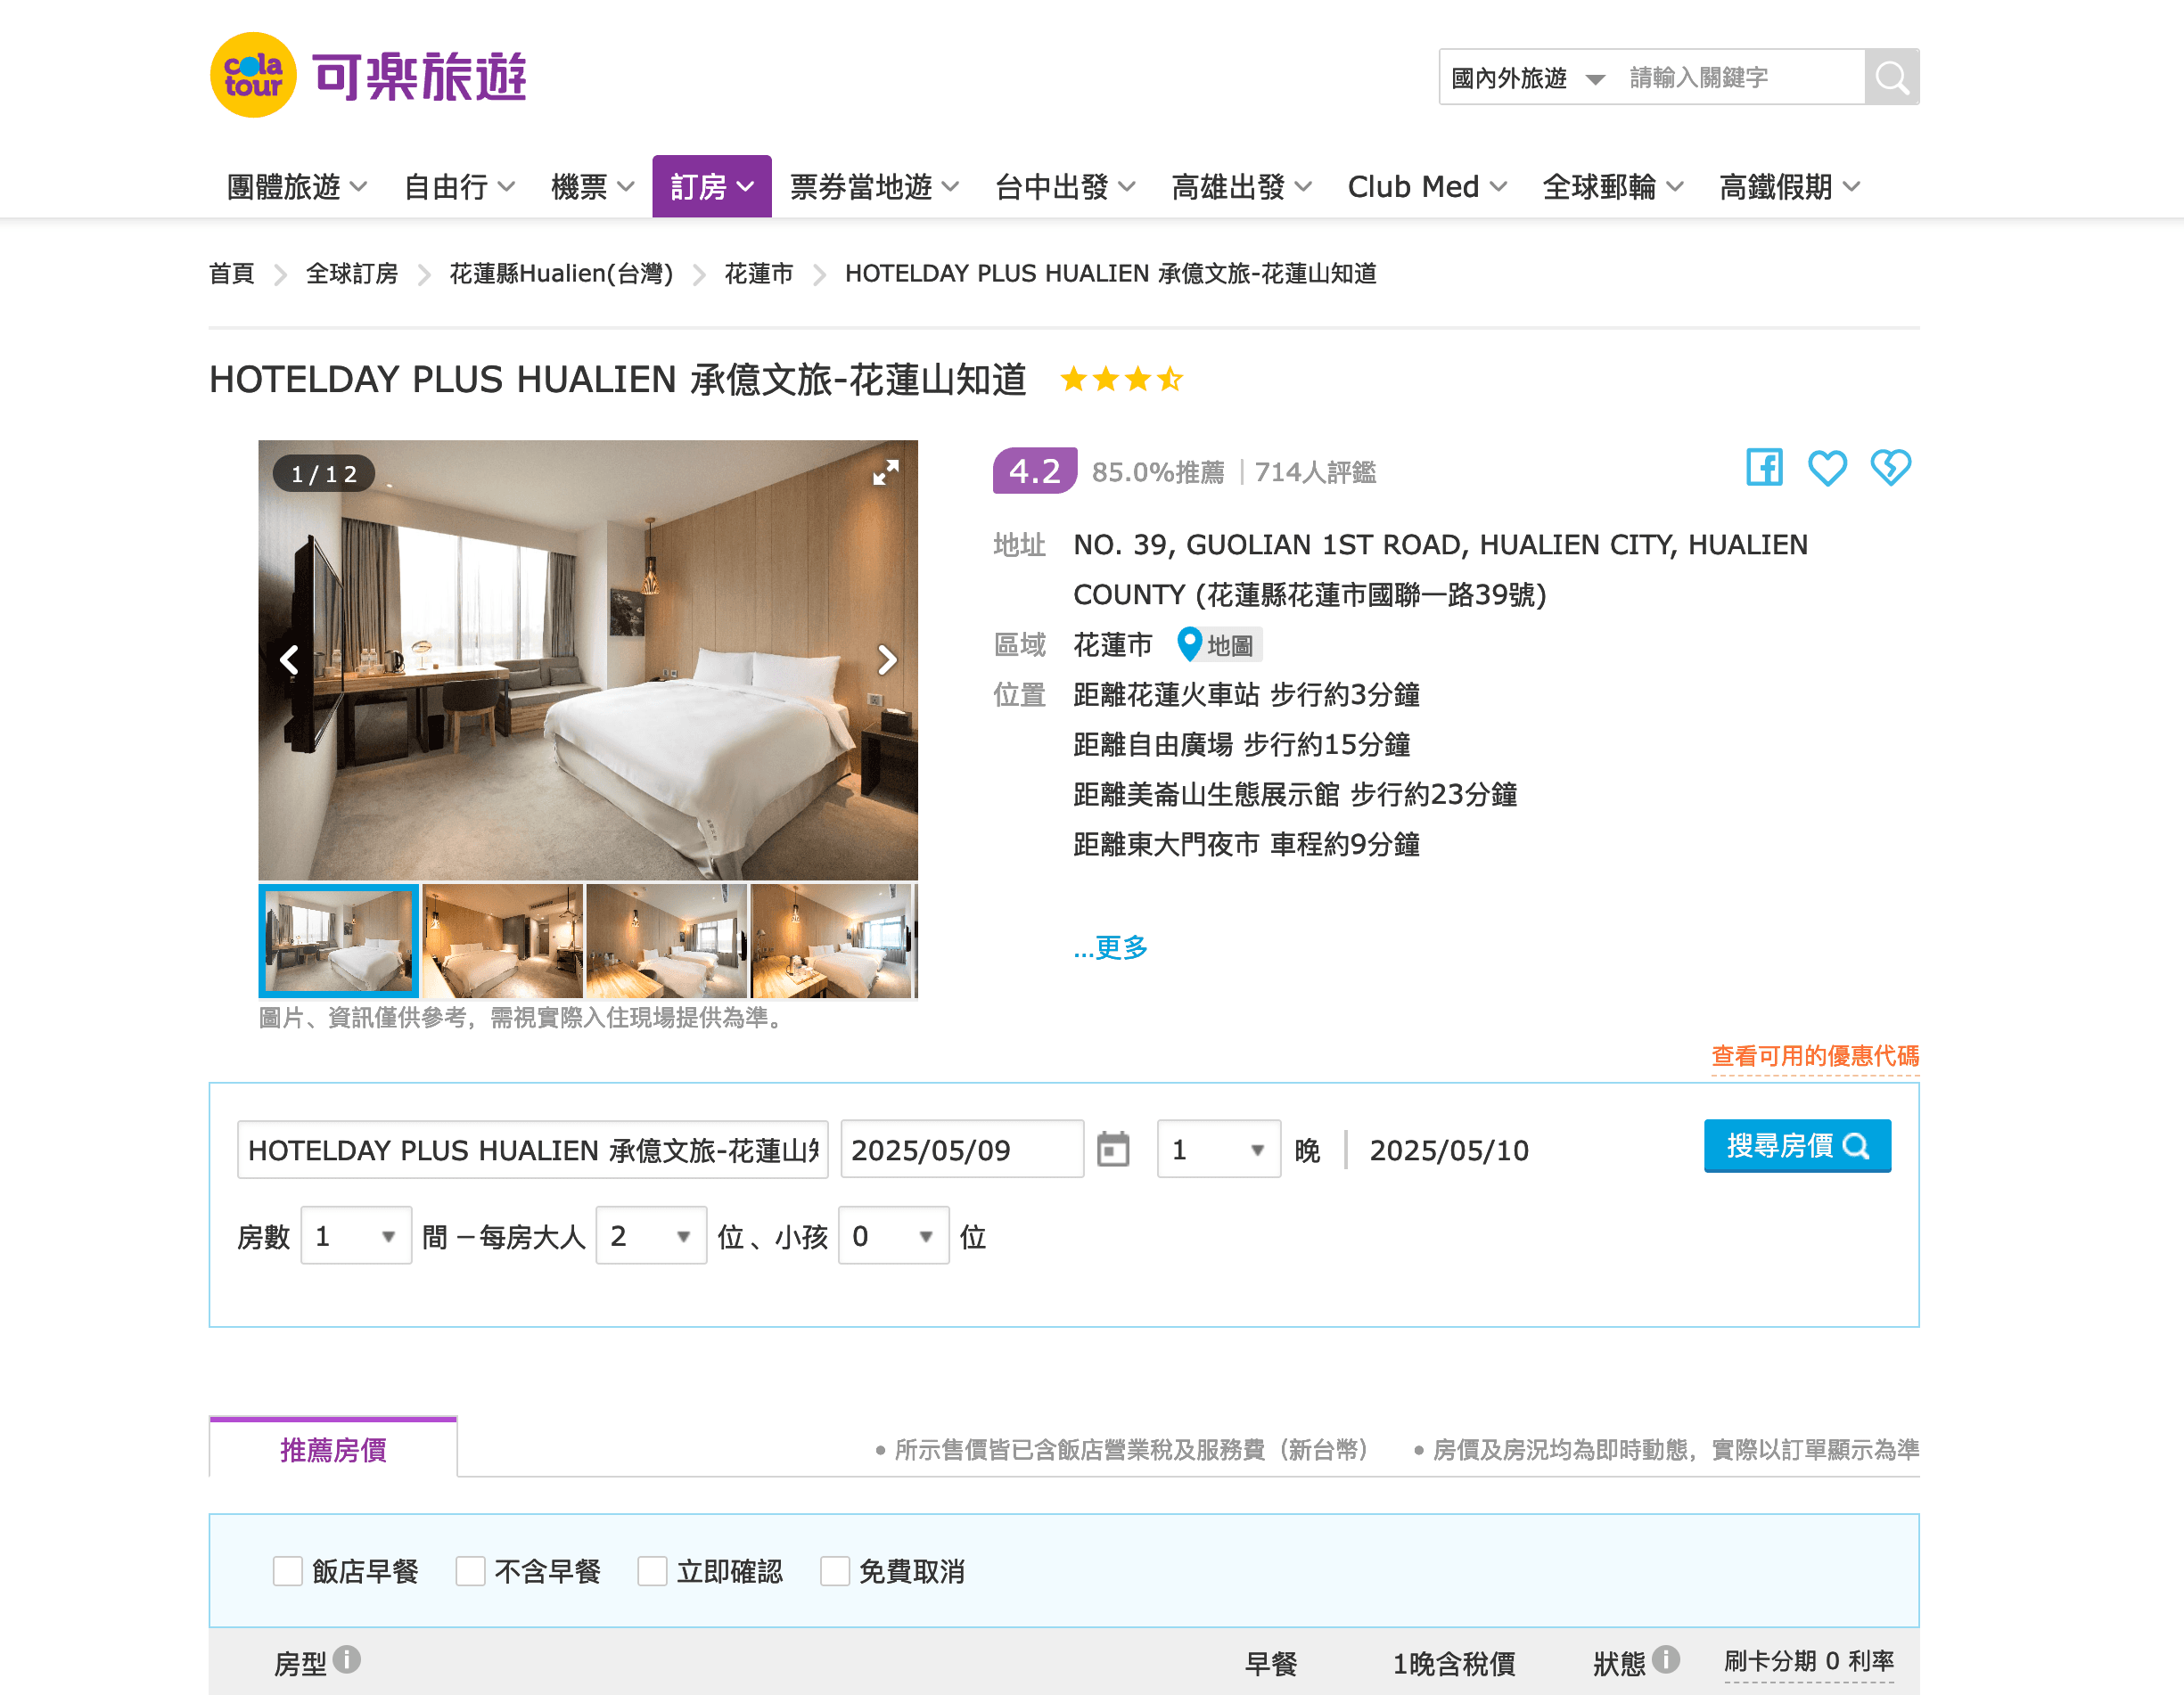Show previous hotel photo arrow
Image resolution: width=2184 pixels, height=1695 pixels.
pos(289,660)
